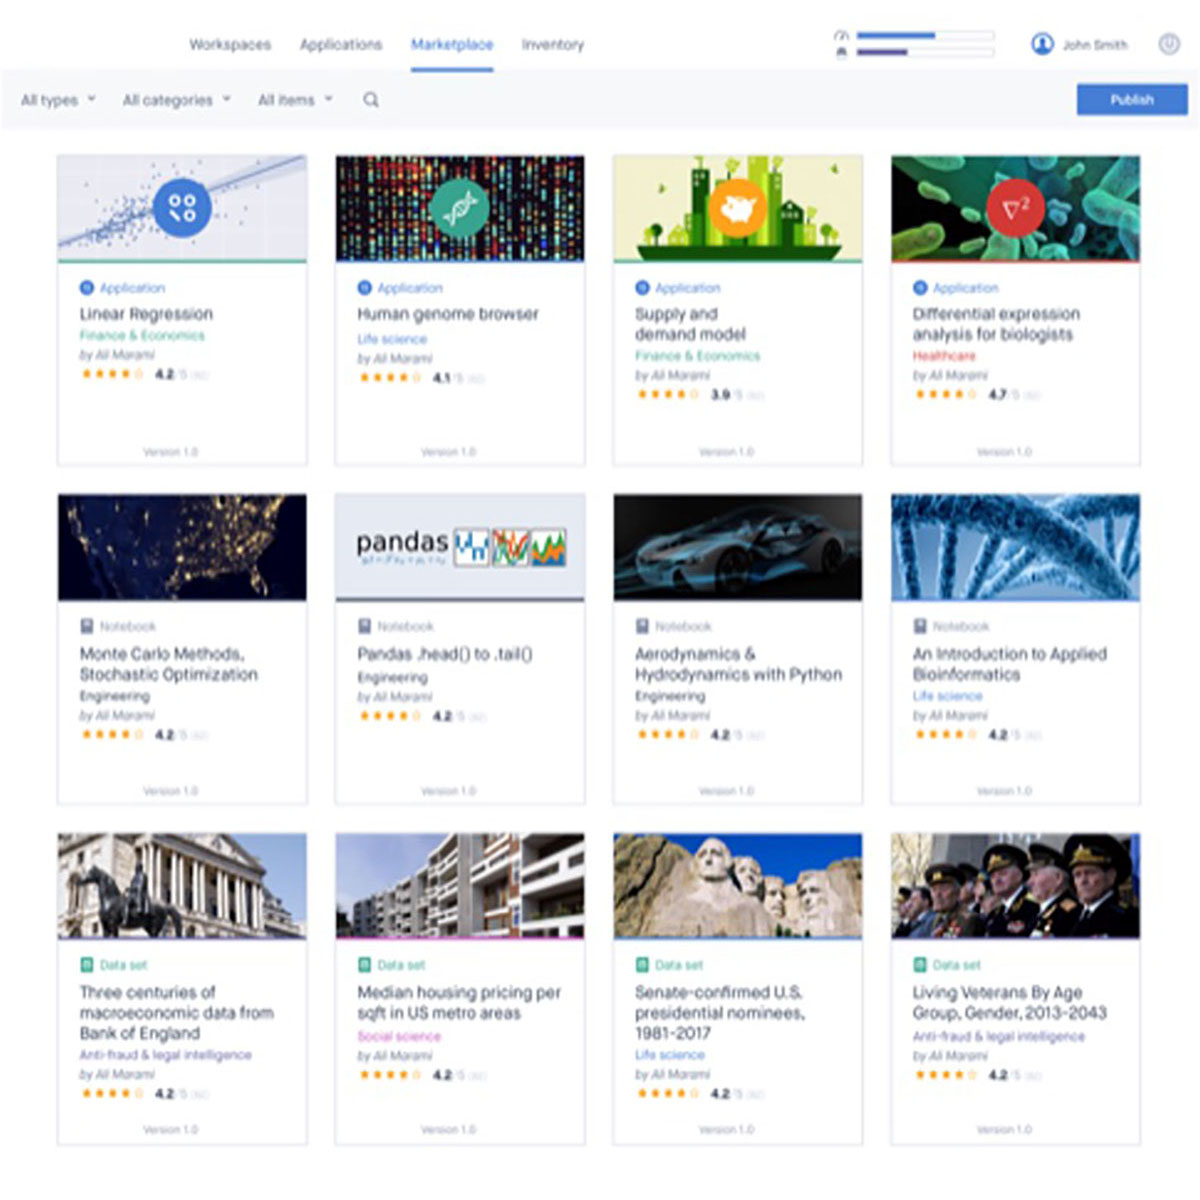Click the Data set icon on Living Veterans card
This screenshot has height=1200, width=1200.
(x=920, y=965)
